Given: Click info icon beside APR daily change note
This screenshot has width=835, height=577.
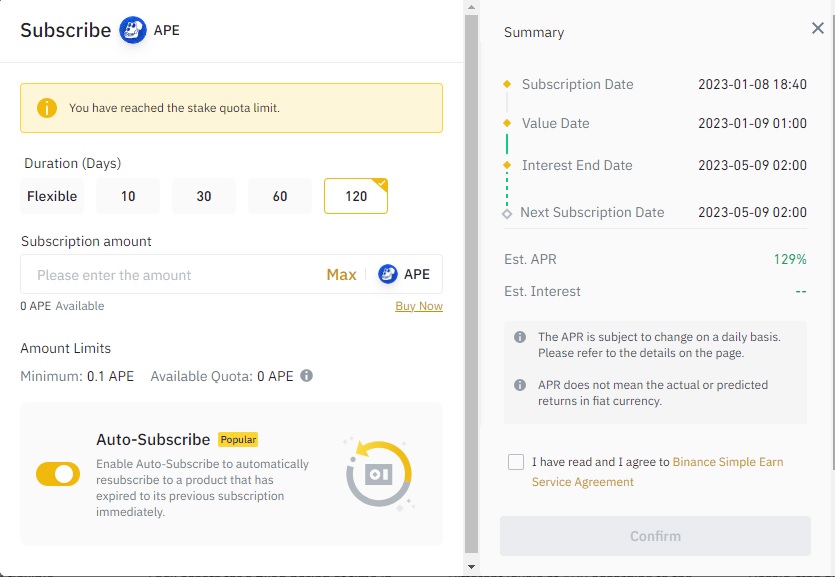Looking at the screenshot, I should [x=520, y=337].
